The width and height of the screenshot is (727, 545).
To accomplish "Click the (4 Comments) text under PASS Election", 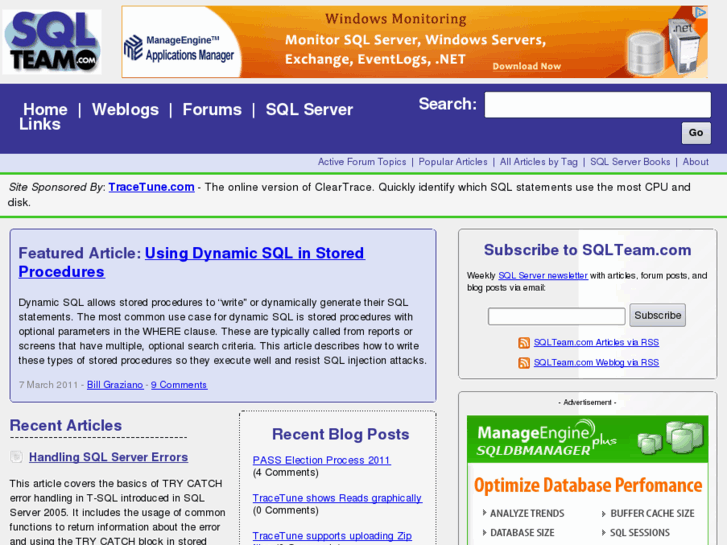I will 286,473.
